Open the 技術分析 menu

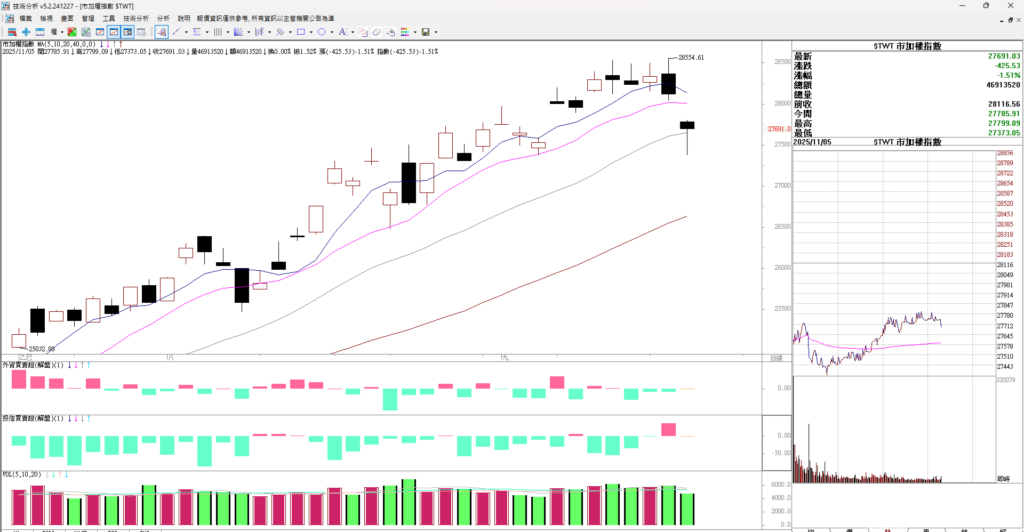136,18
